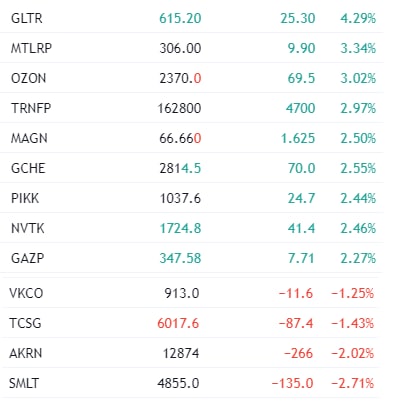397x406 pixels.
Task: Open the AKRN ticker row
Action: coord(190,353)
